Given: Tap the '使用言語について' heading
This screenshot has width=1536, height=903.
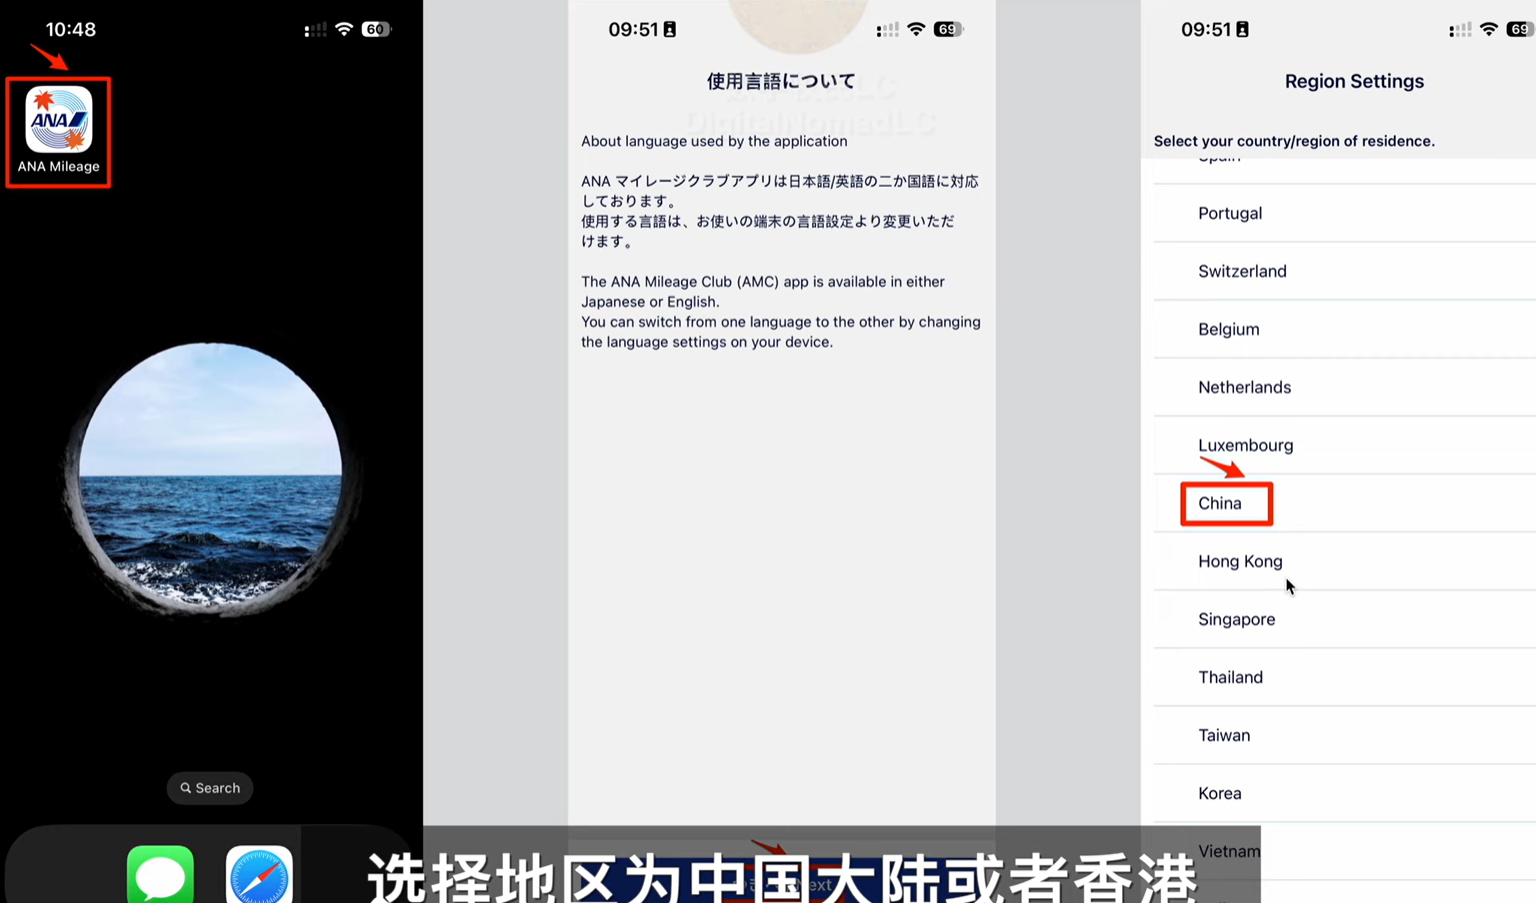Looking at the screenshot, I should click(781, 81).
